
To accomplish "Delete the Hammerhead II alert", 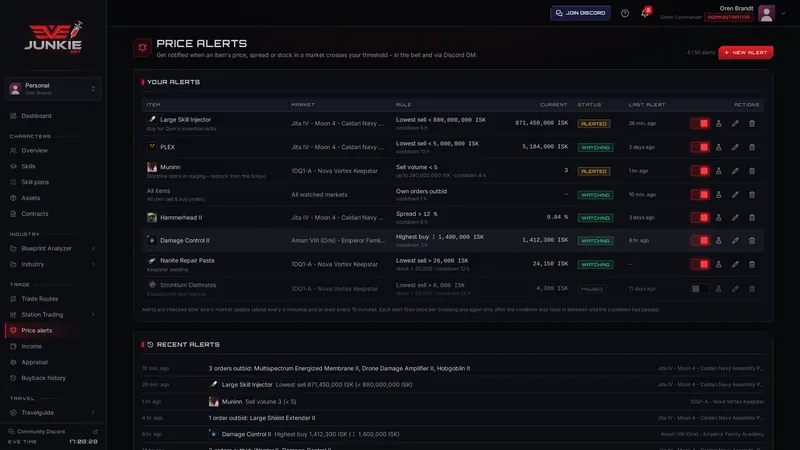I will (x=752, y=217).
